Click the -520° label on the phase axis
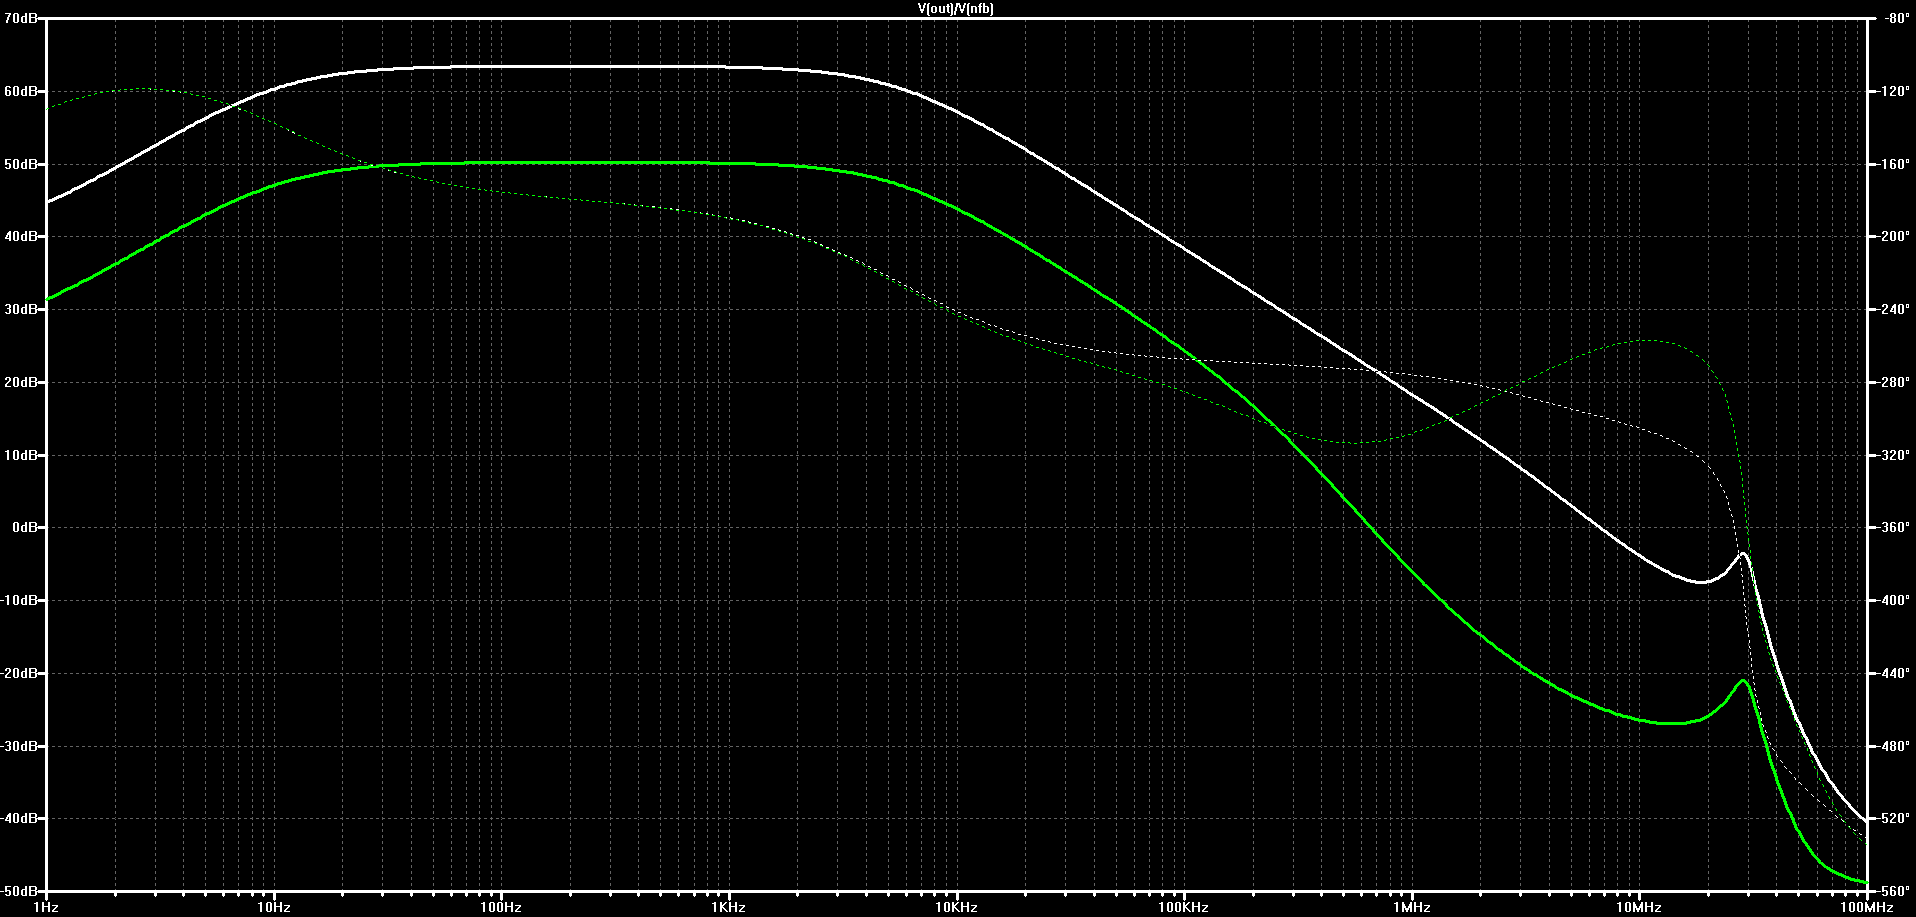 1892,818
